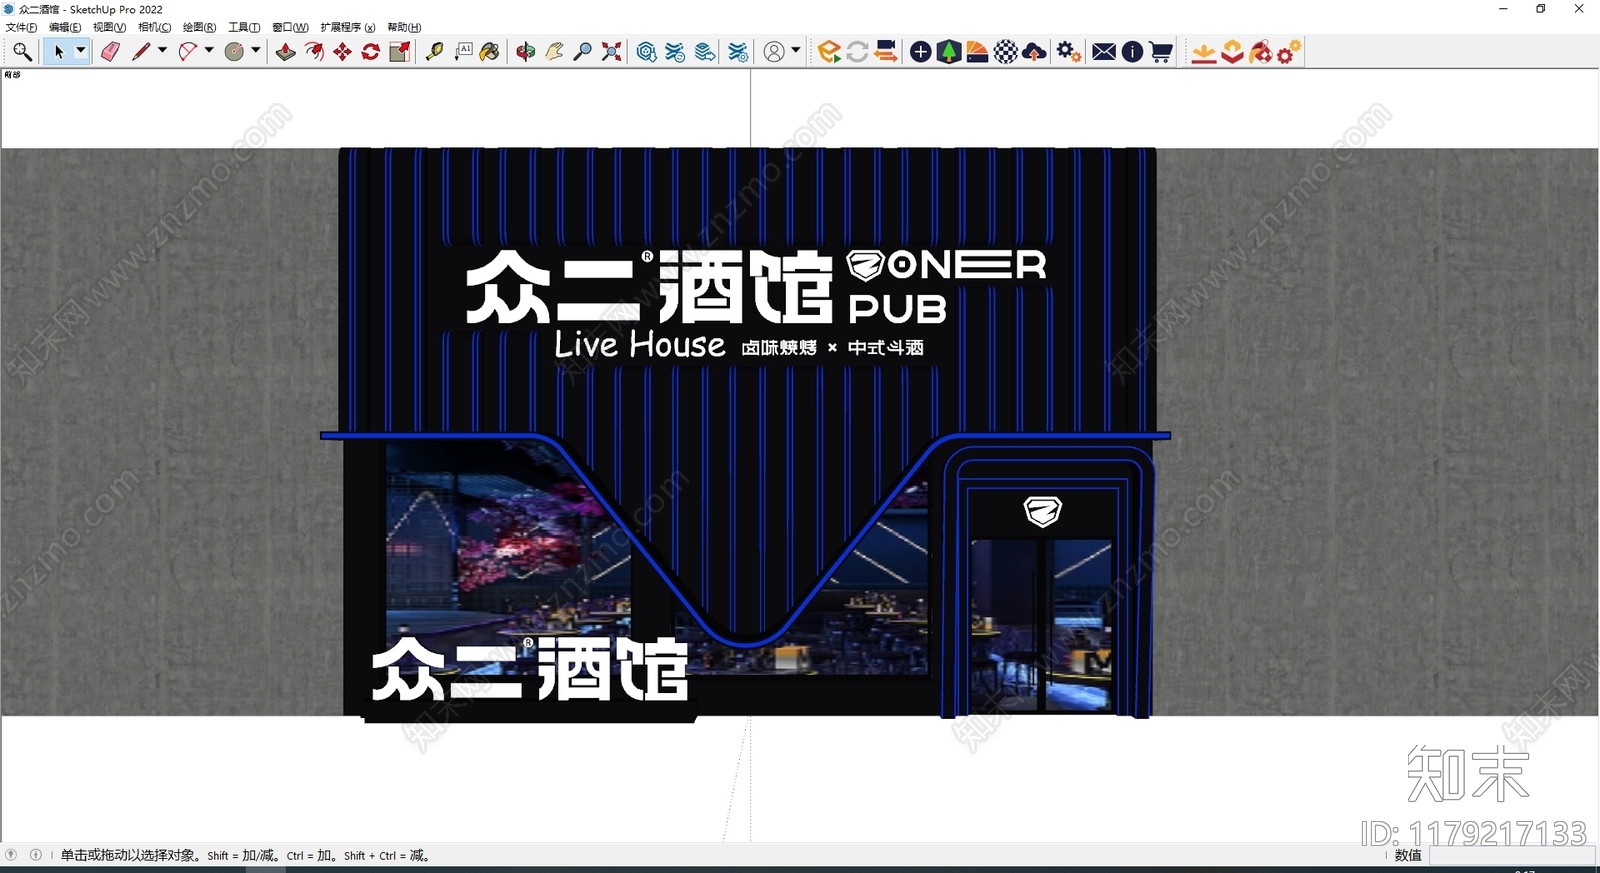Open the Paint Bucket tool
Screen dimensions: 1600x873
tap(490, 52)
